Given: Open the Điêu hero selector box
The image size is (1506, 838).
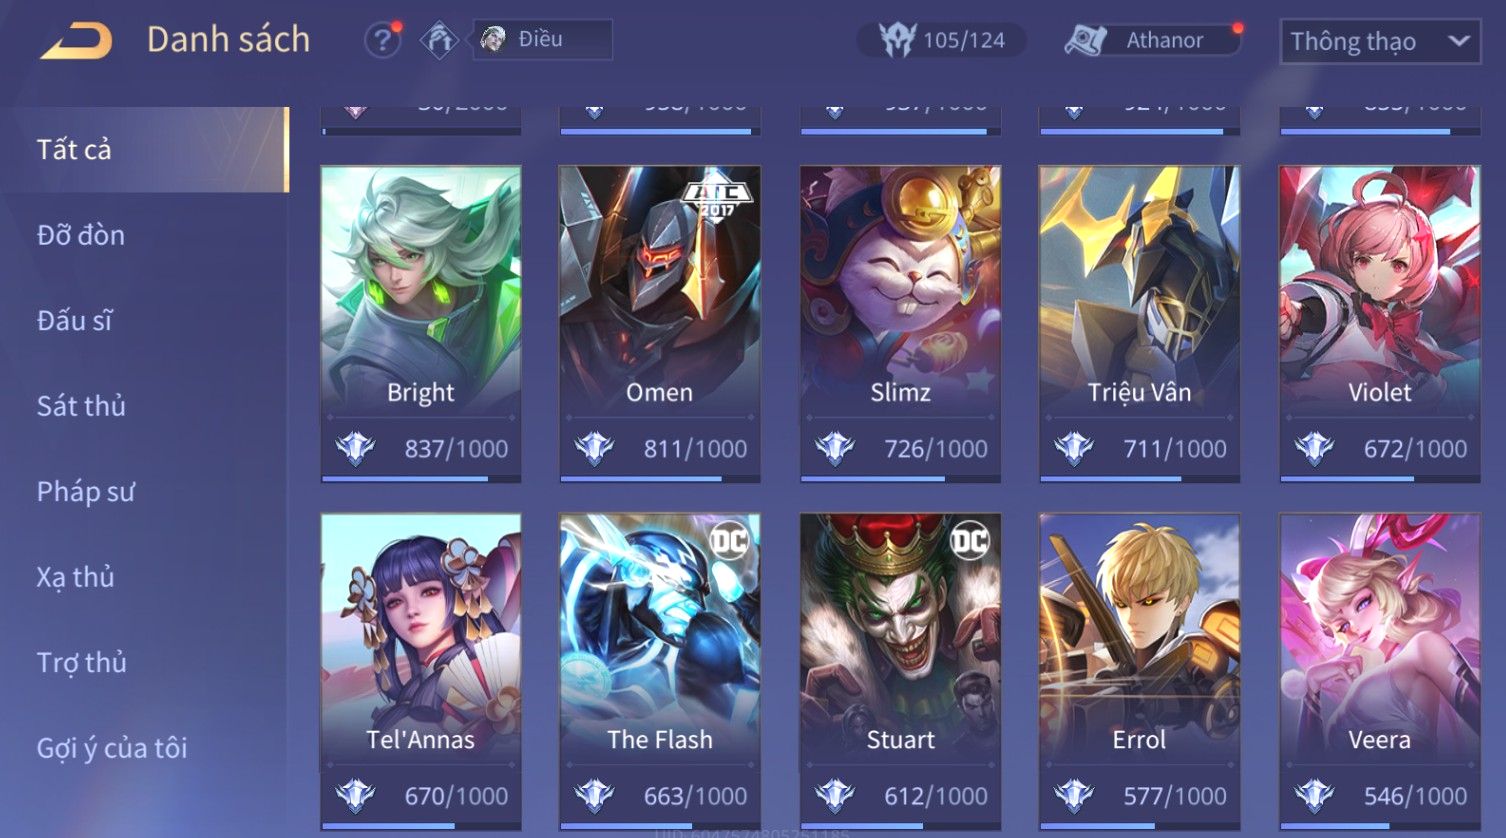Looking at the screenshot, I should 542,40.
